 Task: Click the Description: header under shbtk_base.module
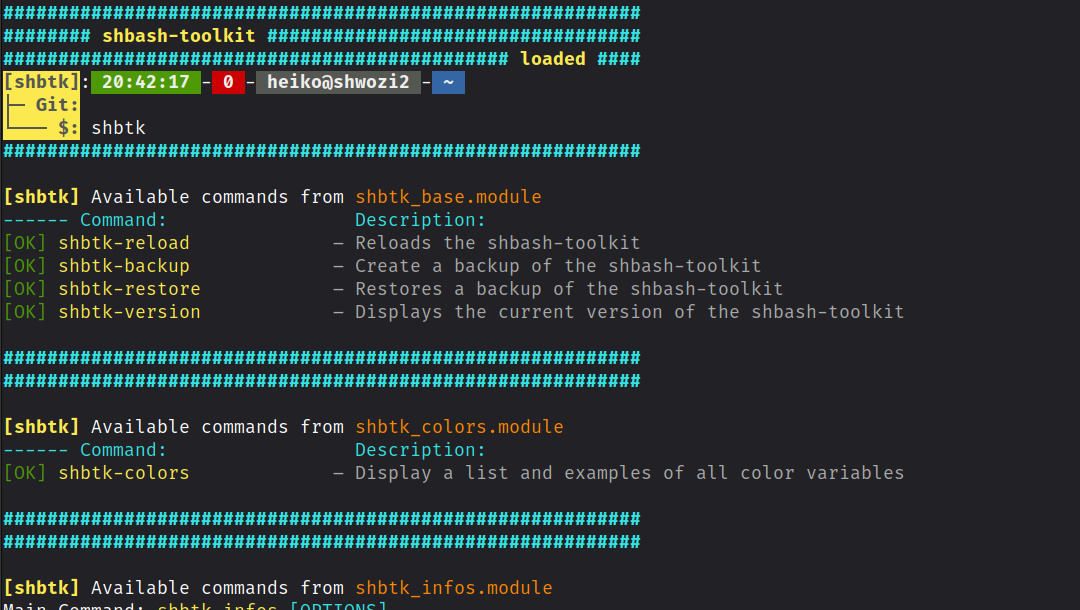pyautogui.click(x=420, y=220)
